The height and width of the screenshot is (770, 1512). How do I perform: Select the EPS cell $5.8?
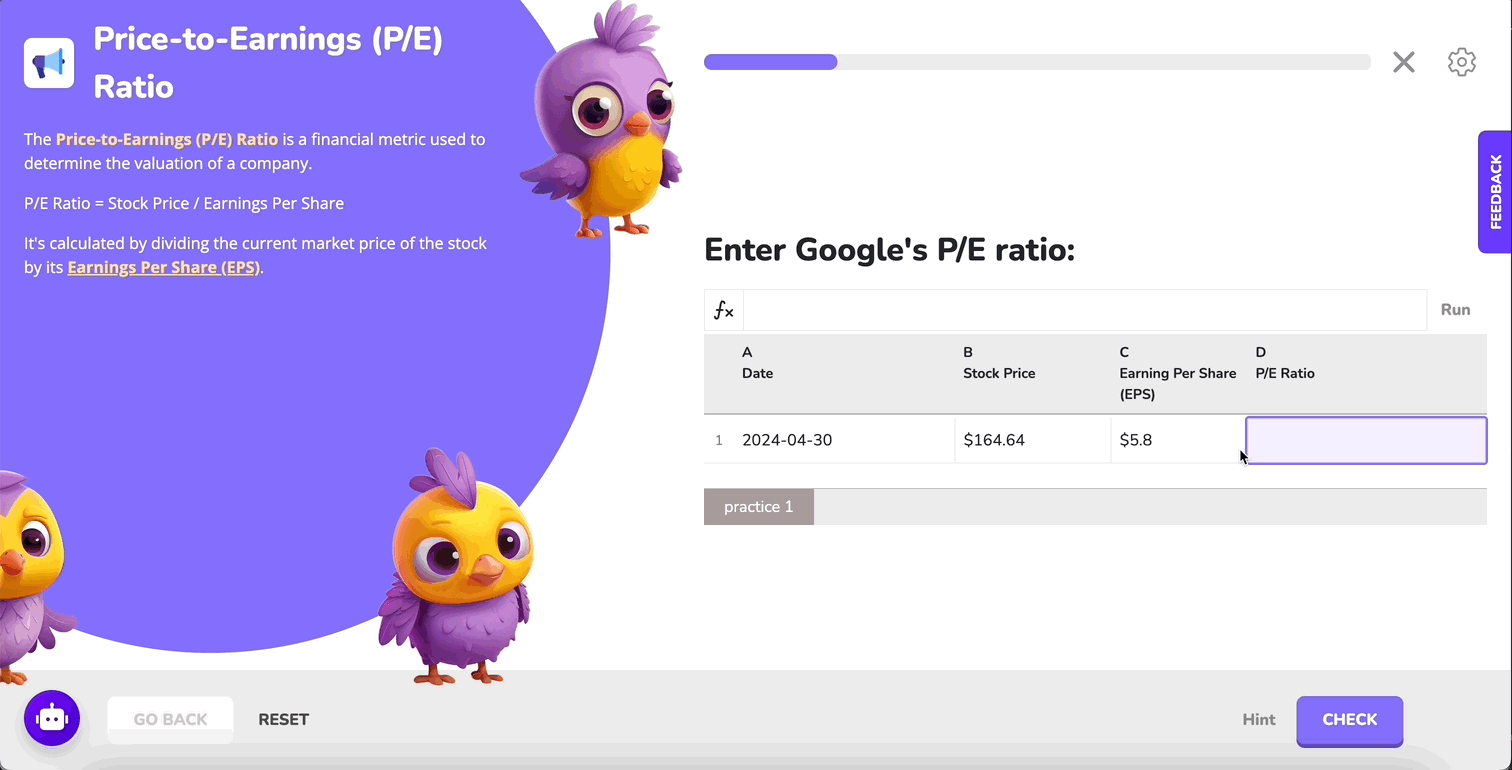point(1178,440)
